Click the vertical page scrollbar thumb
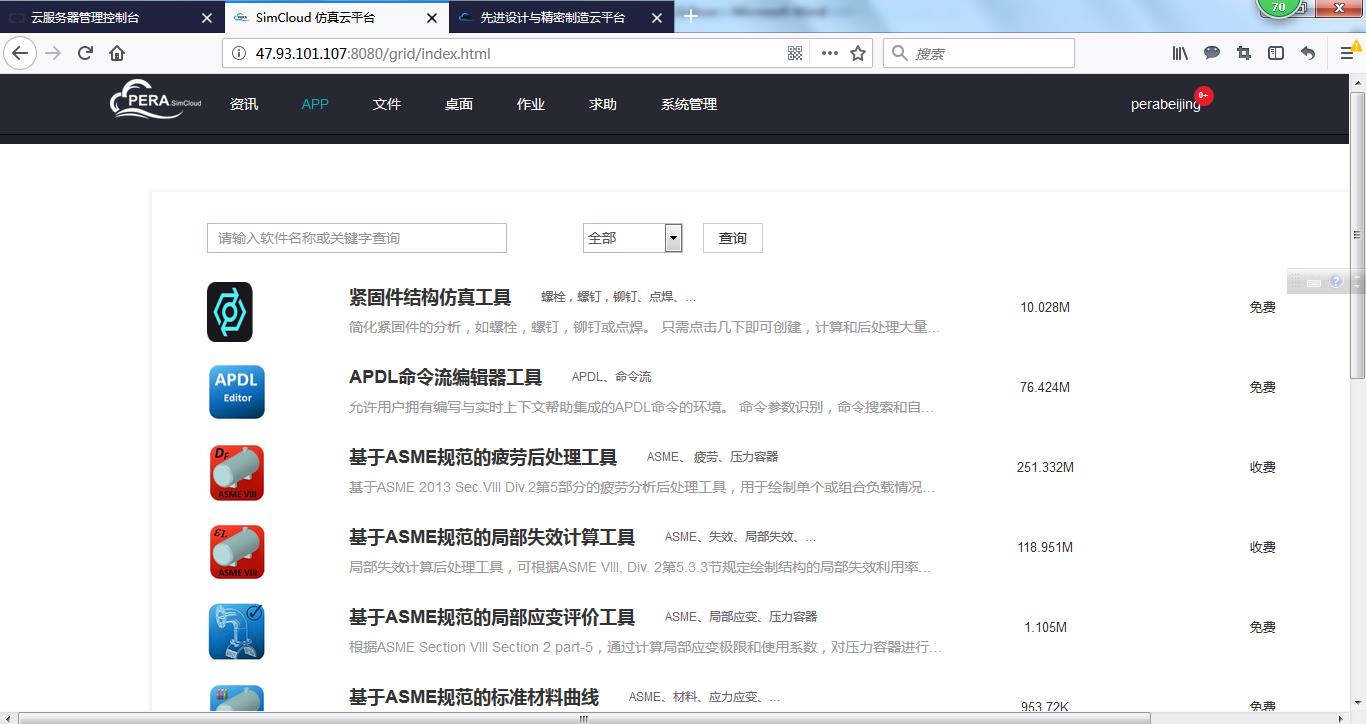 pyautogui.click(x=1357, y=235)
